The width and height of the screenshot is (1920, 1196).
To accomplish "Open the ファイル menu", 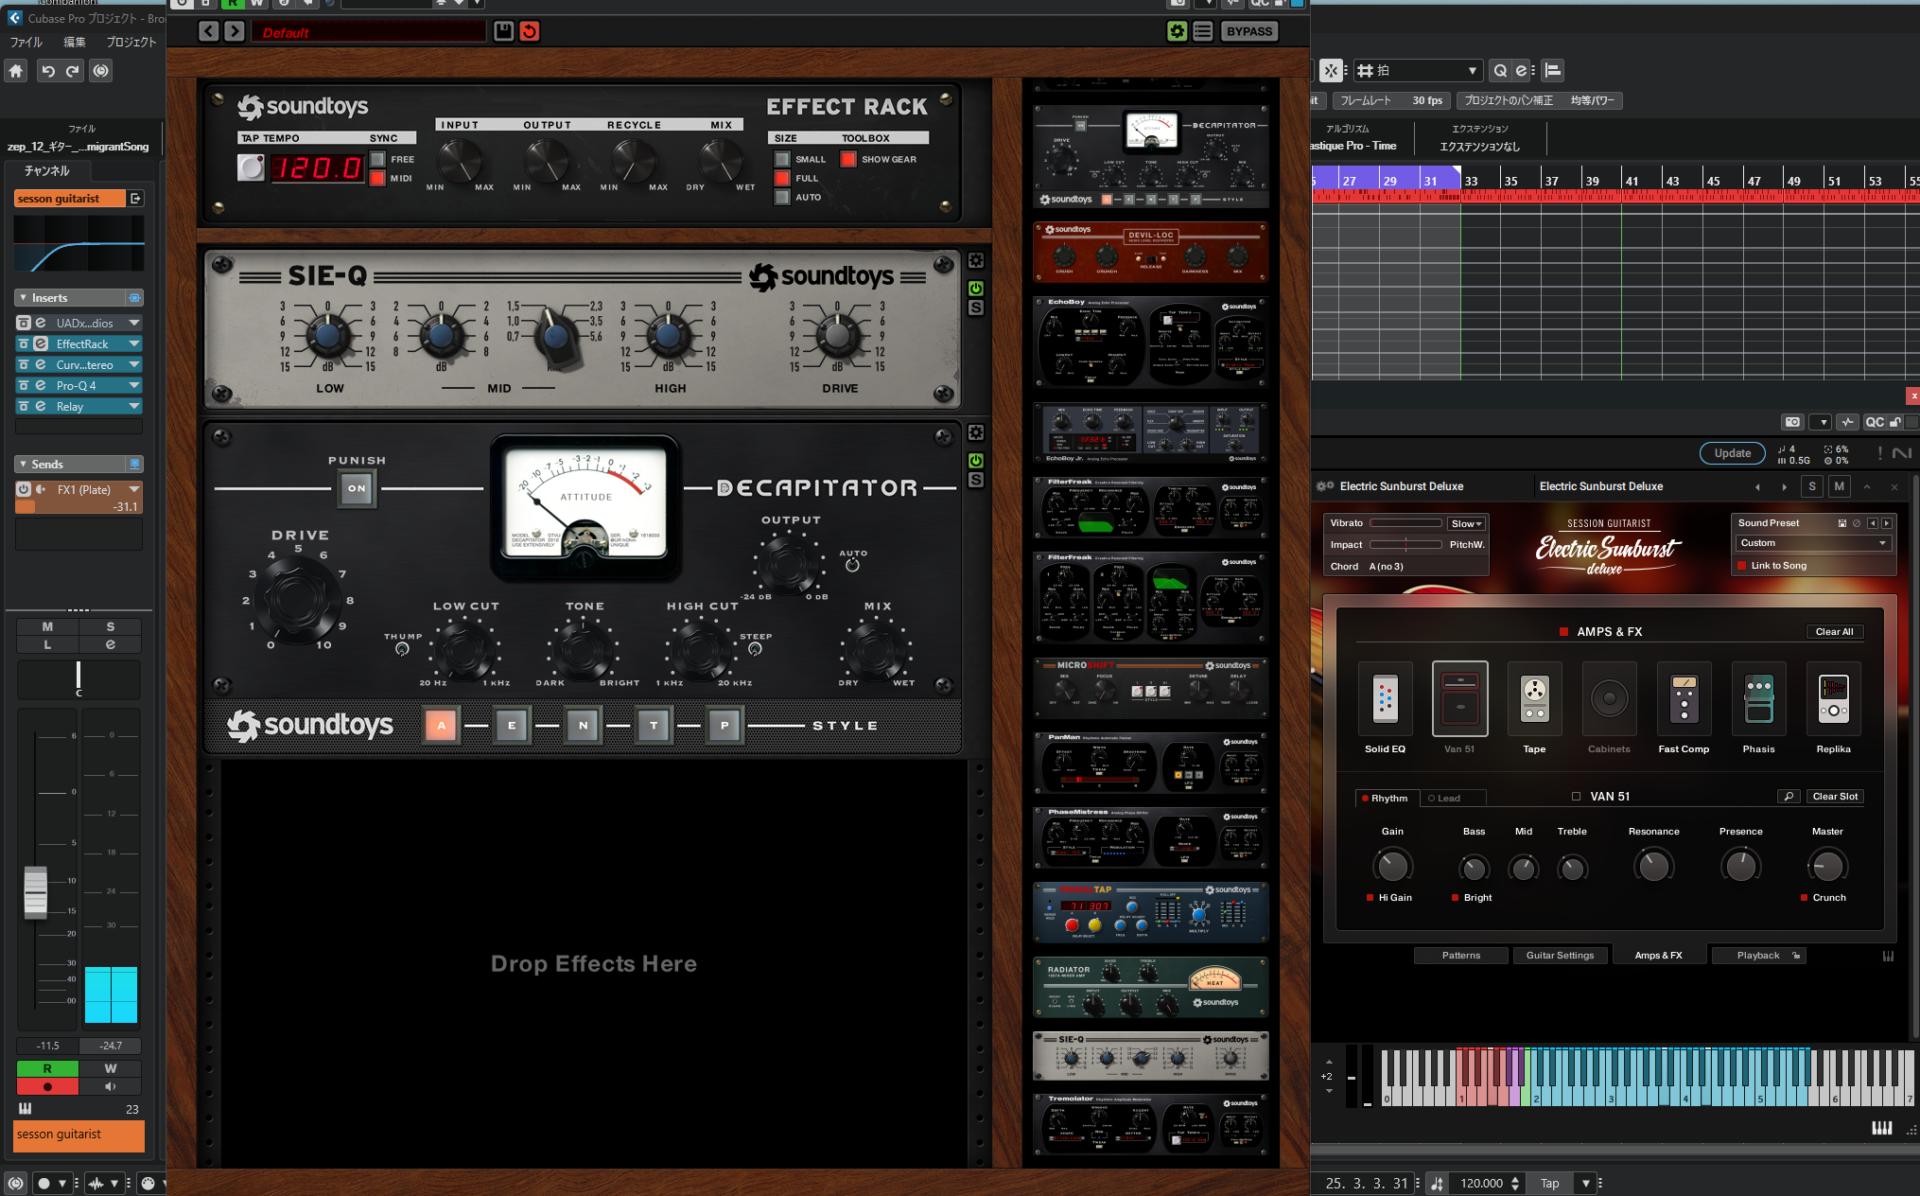I will coord(26,42).
